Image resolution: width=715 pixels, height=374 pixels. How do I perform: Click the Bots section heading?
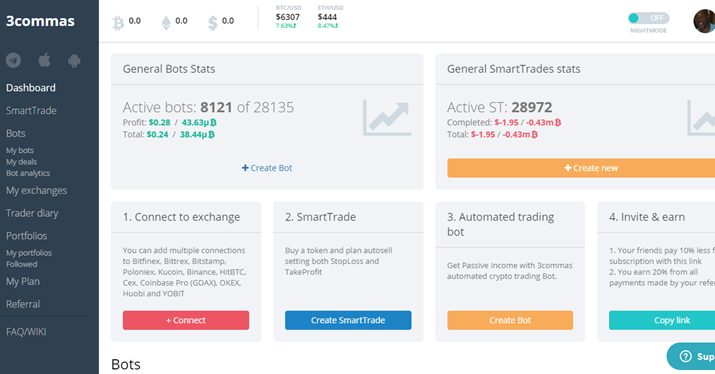[x=126, y=364]
